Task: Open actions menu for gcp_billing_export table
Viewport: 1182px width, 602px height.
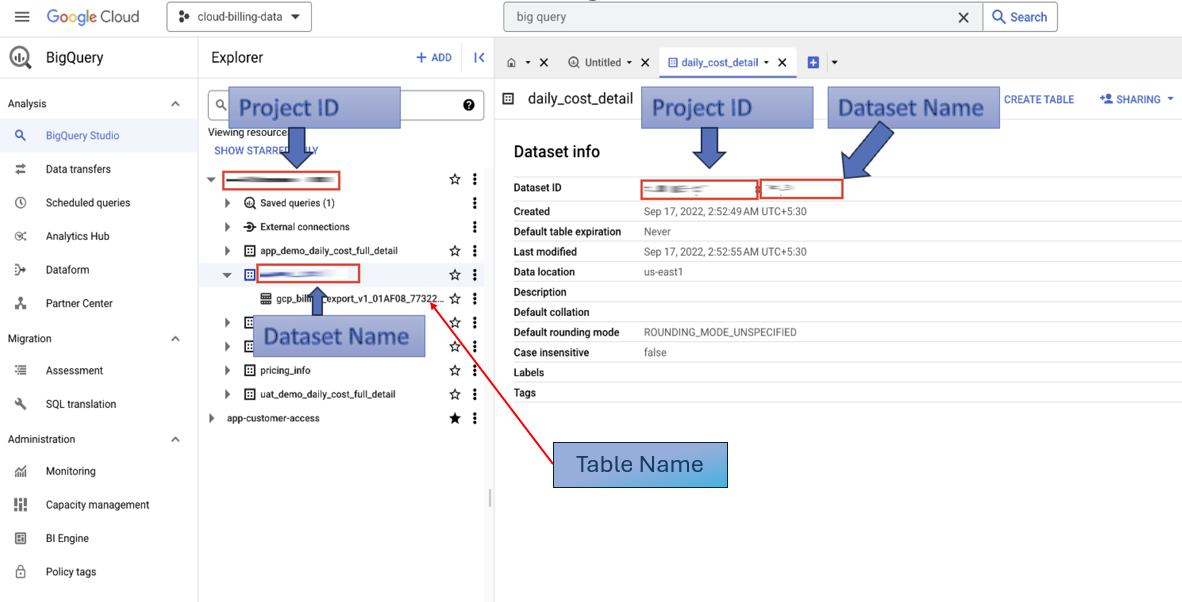Action: point(474,298)
